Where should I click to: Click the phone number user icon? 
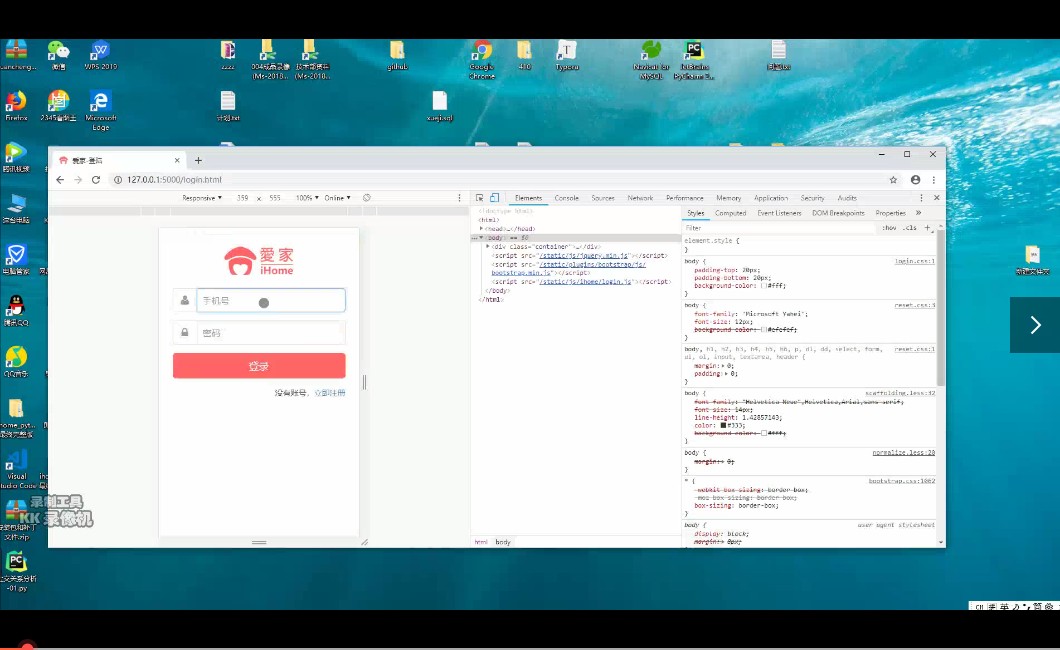tap(185, 300)
